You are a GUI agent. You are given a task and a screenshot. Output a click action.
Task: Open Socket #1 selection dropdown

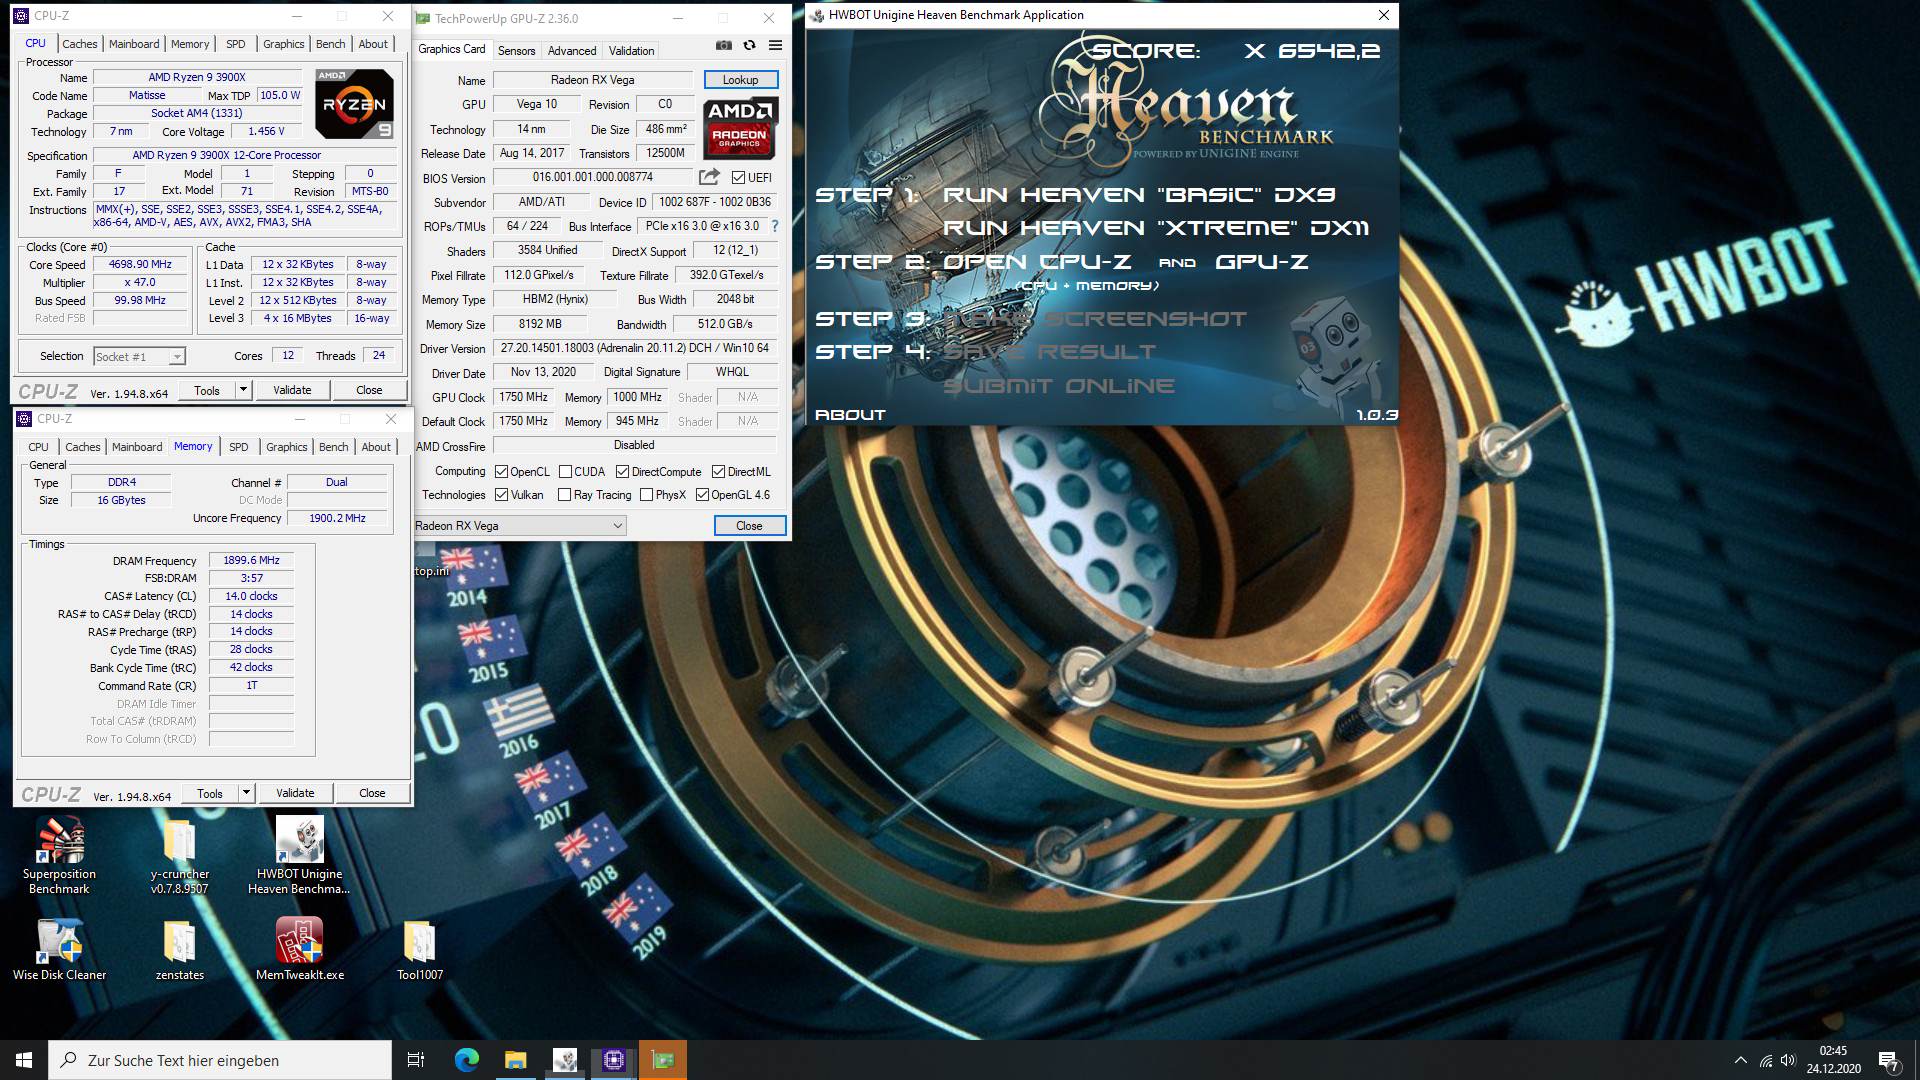(139, 357)
